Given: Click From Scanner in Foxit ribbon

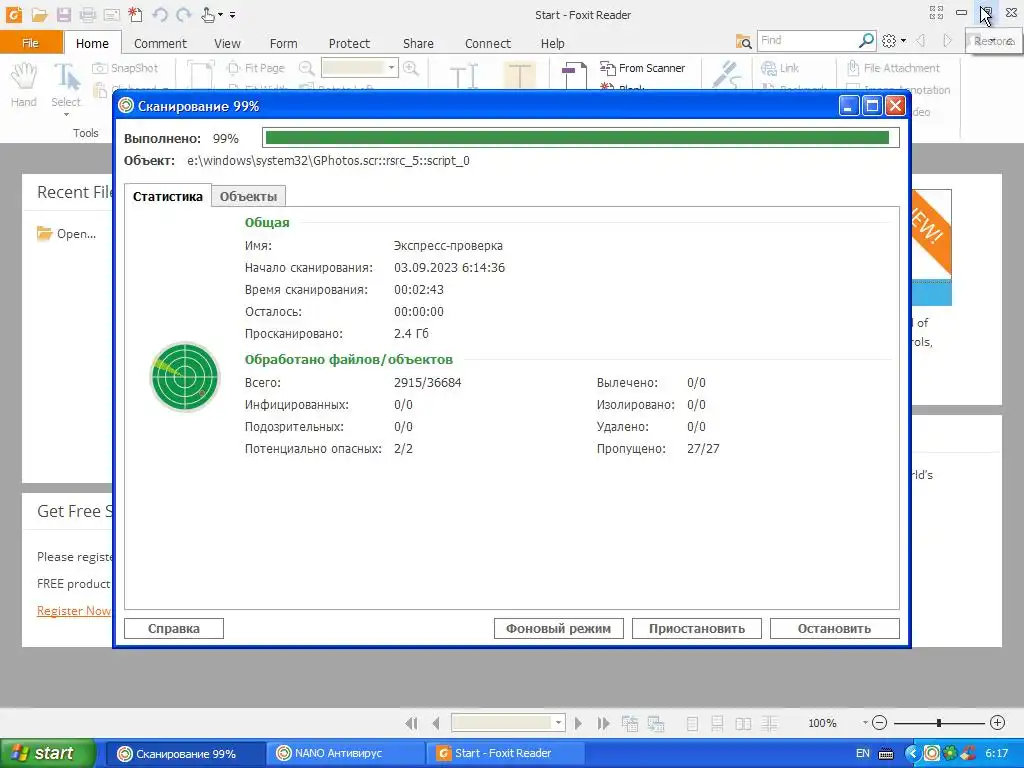Looking at the screenshot, I should tap(643, 68).
